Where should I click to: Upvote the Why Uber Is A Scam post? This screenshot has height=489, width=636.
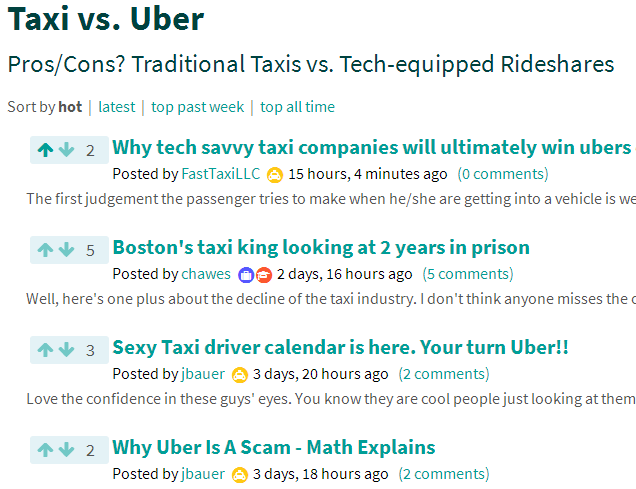(x=45, y=450)
